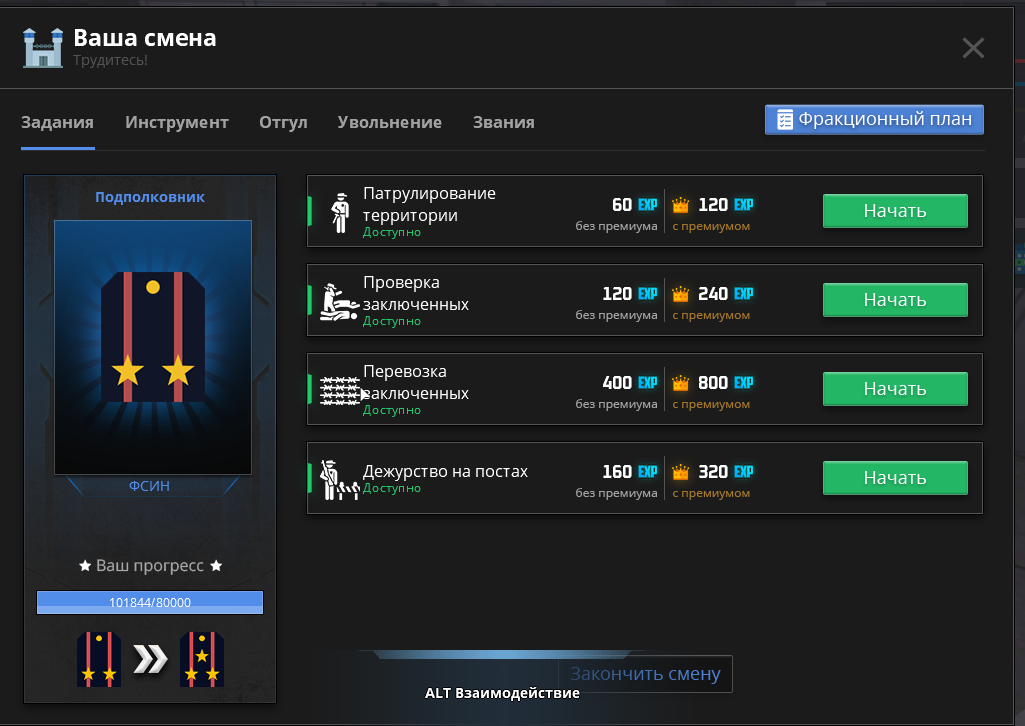Click the crown premium icon in the transport row
Screen dimensions: 1025x726
pos(681,384)
